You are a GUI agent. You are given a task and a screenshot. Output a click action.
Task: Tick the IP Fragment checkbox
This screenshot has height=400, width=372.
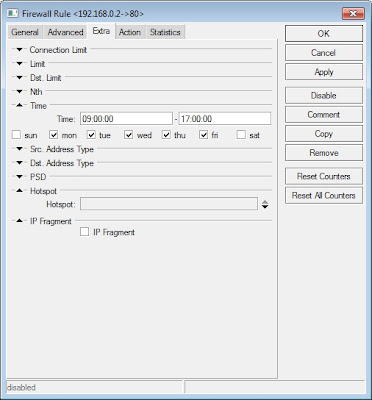tap(85, 232)
